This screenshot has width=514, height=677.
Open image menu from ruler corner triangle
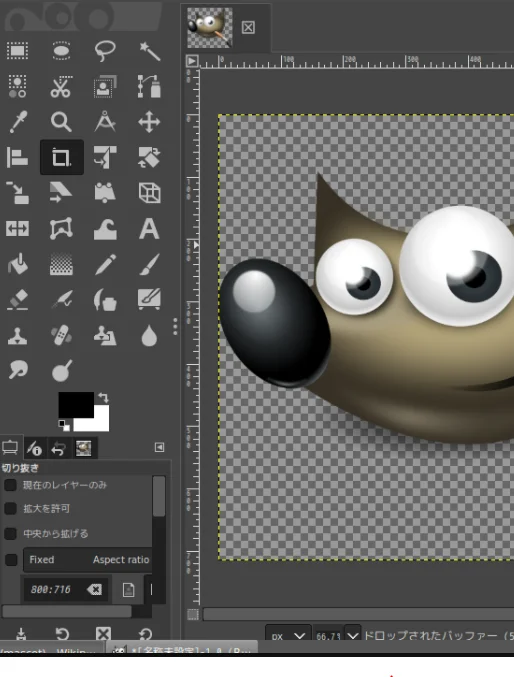tap(192, 61)
